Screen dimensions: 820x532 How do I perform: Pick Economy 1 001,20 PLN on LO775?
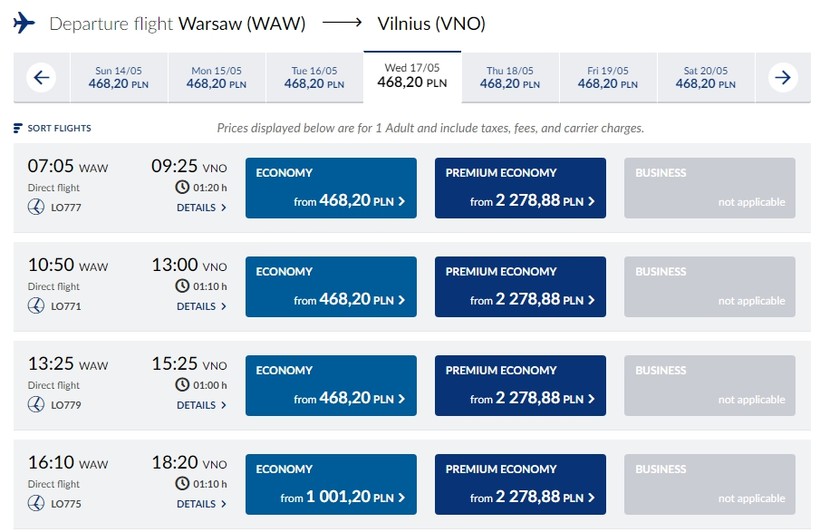point(331,485)
